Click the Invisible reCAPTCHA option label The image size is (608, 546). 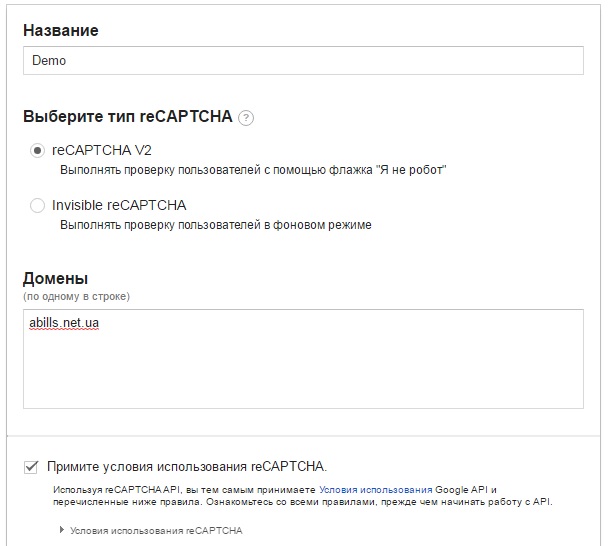[x=119, y=205]
